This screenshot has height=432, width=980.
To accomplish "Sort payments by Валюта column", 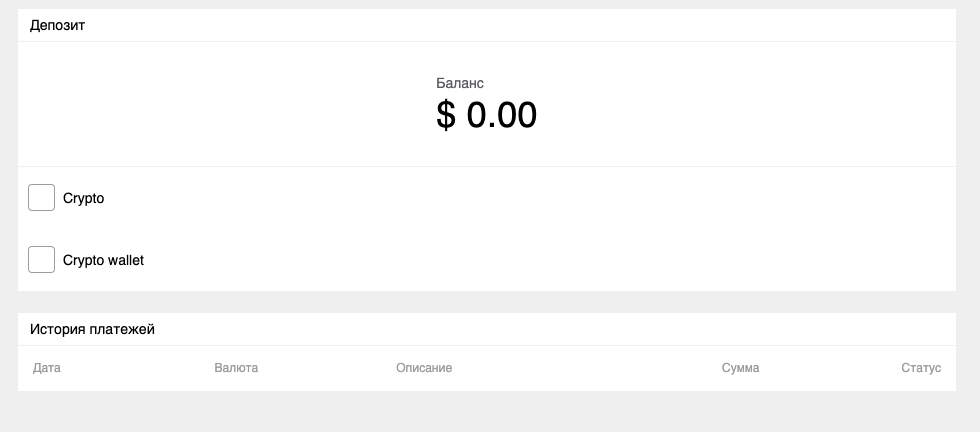I will (x=236, y=368).
